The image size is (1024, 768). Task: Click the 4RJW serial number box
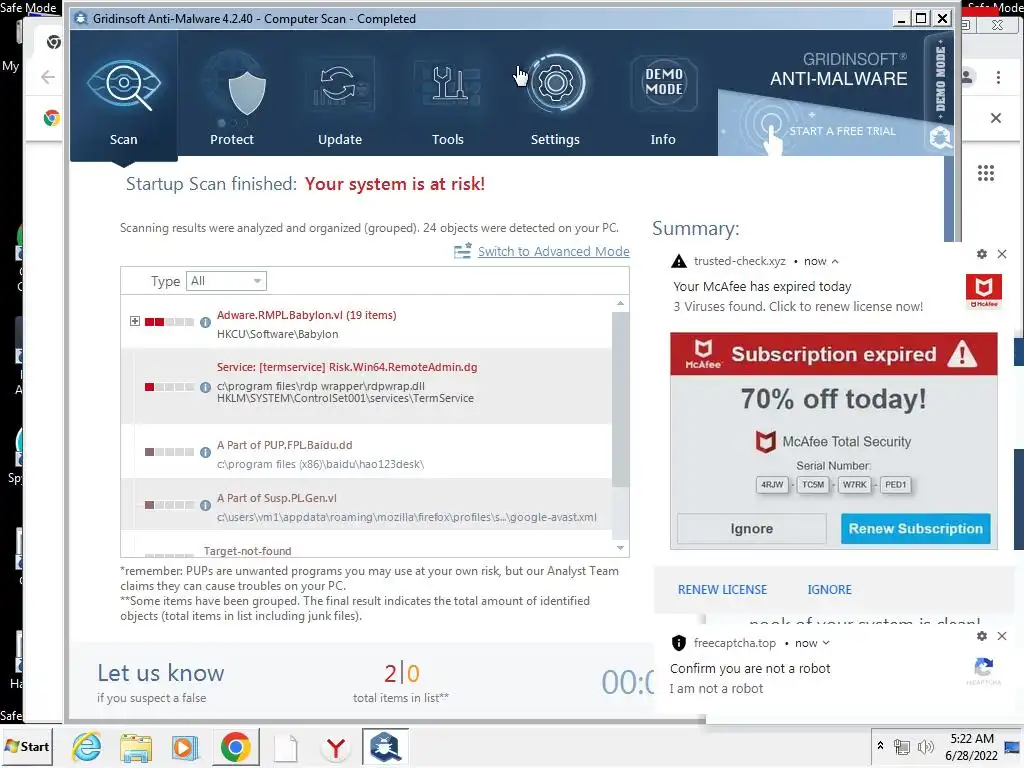coord(772,485)
